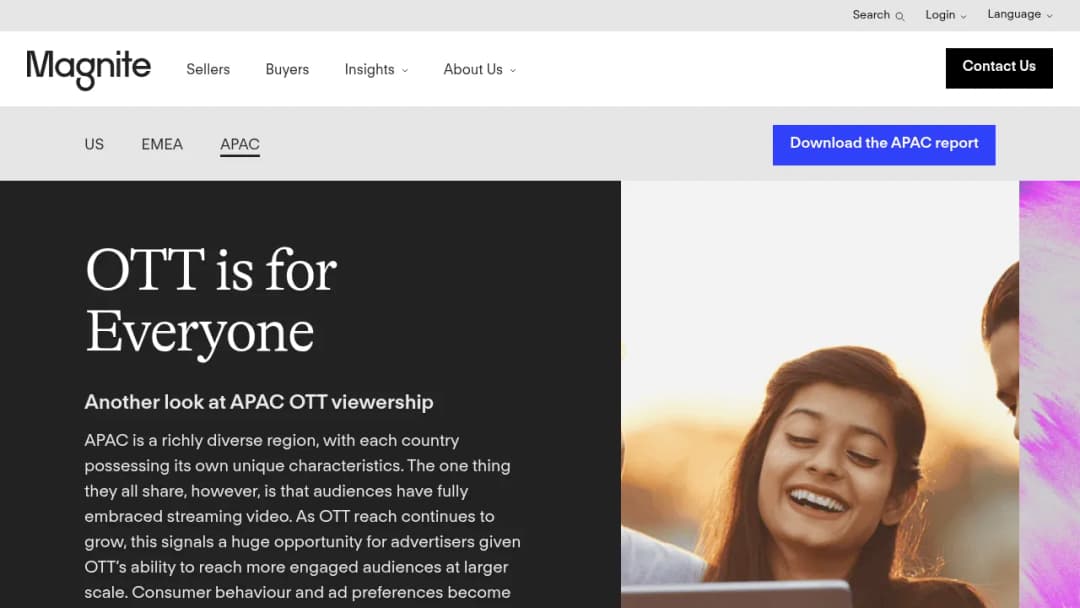Click the Magnite logo
This screenshot has width=1080, height=608.
(88, 69)
